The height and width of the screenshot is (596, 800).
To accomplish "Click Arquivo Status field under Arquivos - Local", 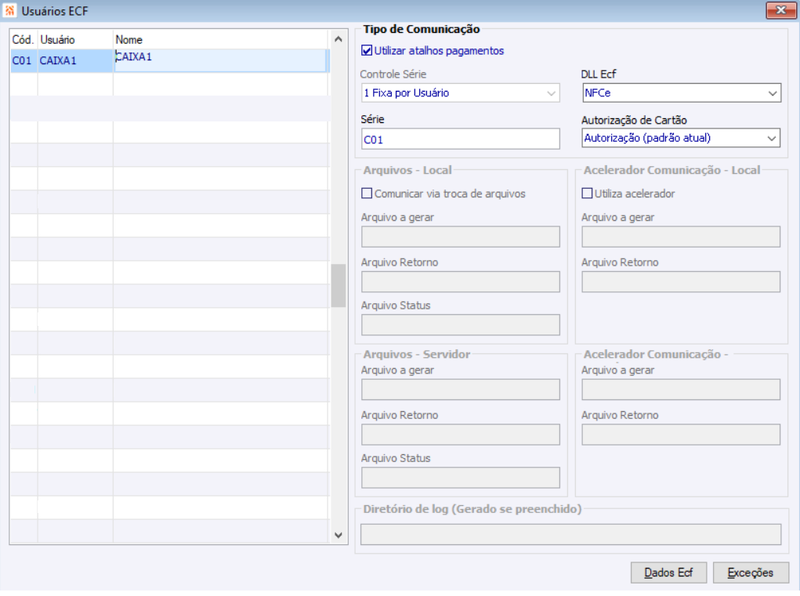I will 460,325.
